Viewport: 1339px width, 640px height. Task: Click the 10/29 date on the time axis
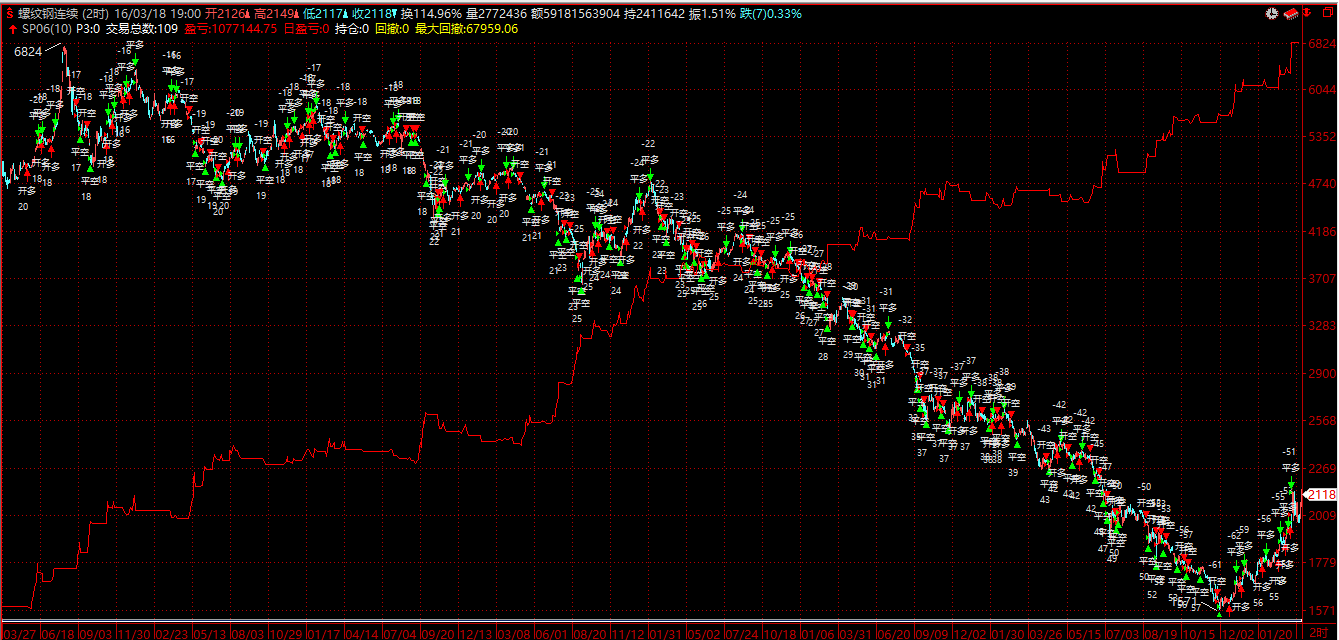[x=287, y=633]
